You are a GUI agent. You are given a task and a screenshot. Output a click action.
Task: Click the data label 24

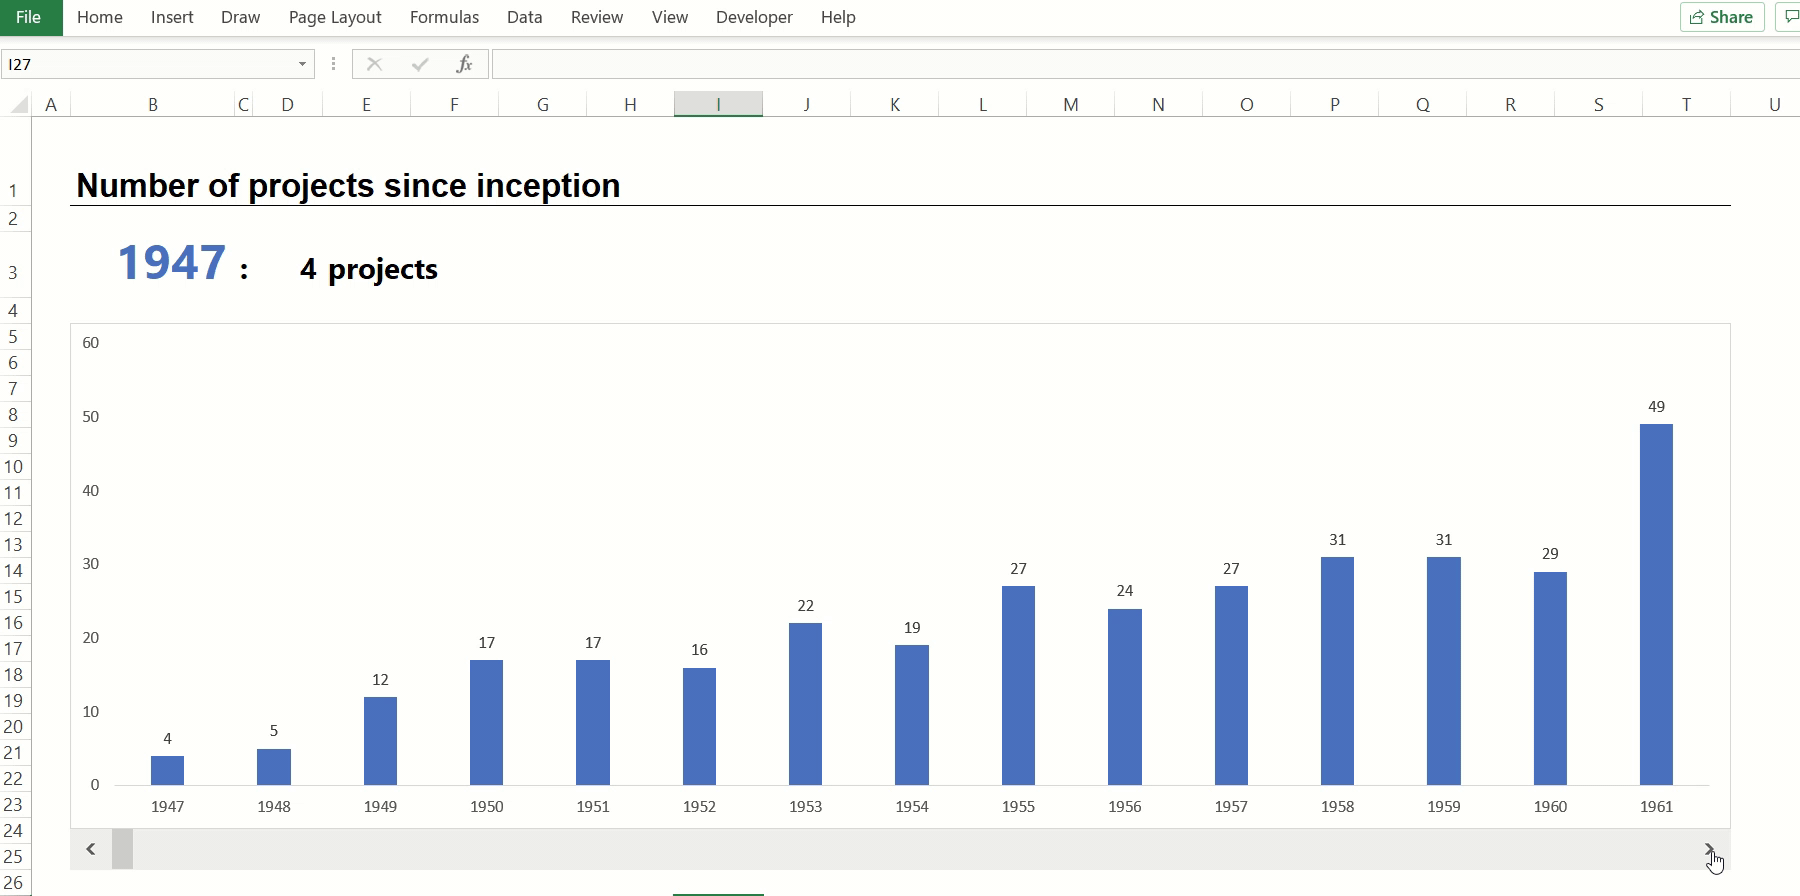pos(1124,590)
